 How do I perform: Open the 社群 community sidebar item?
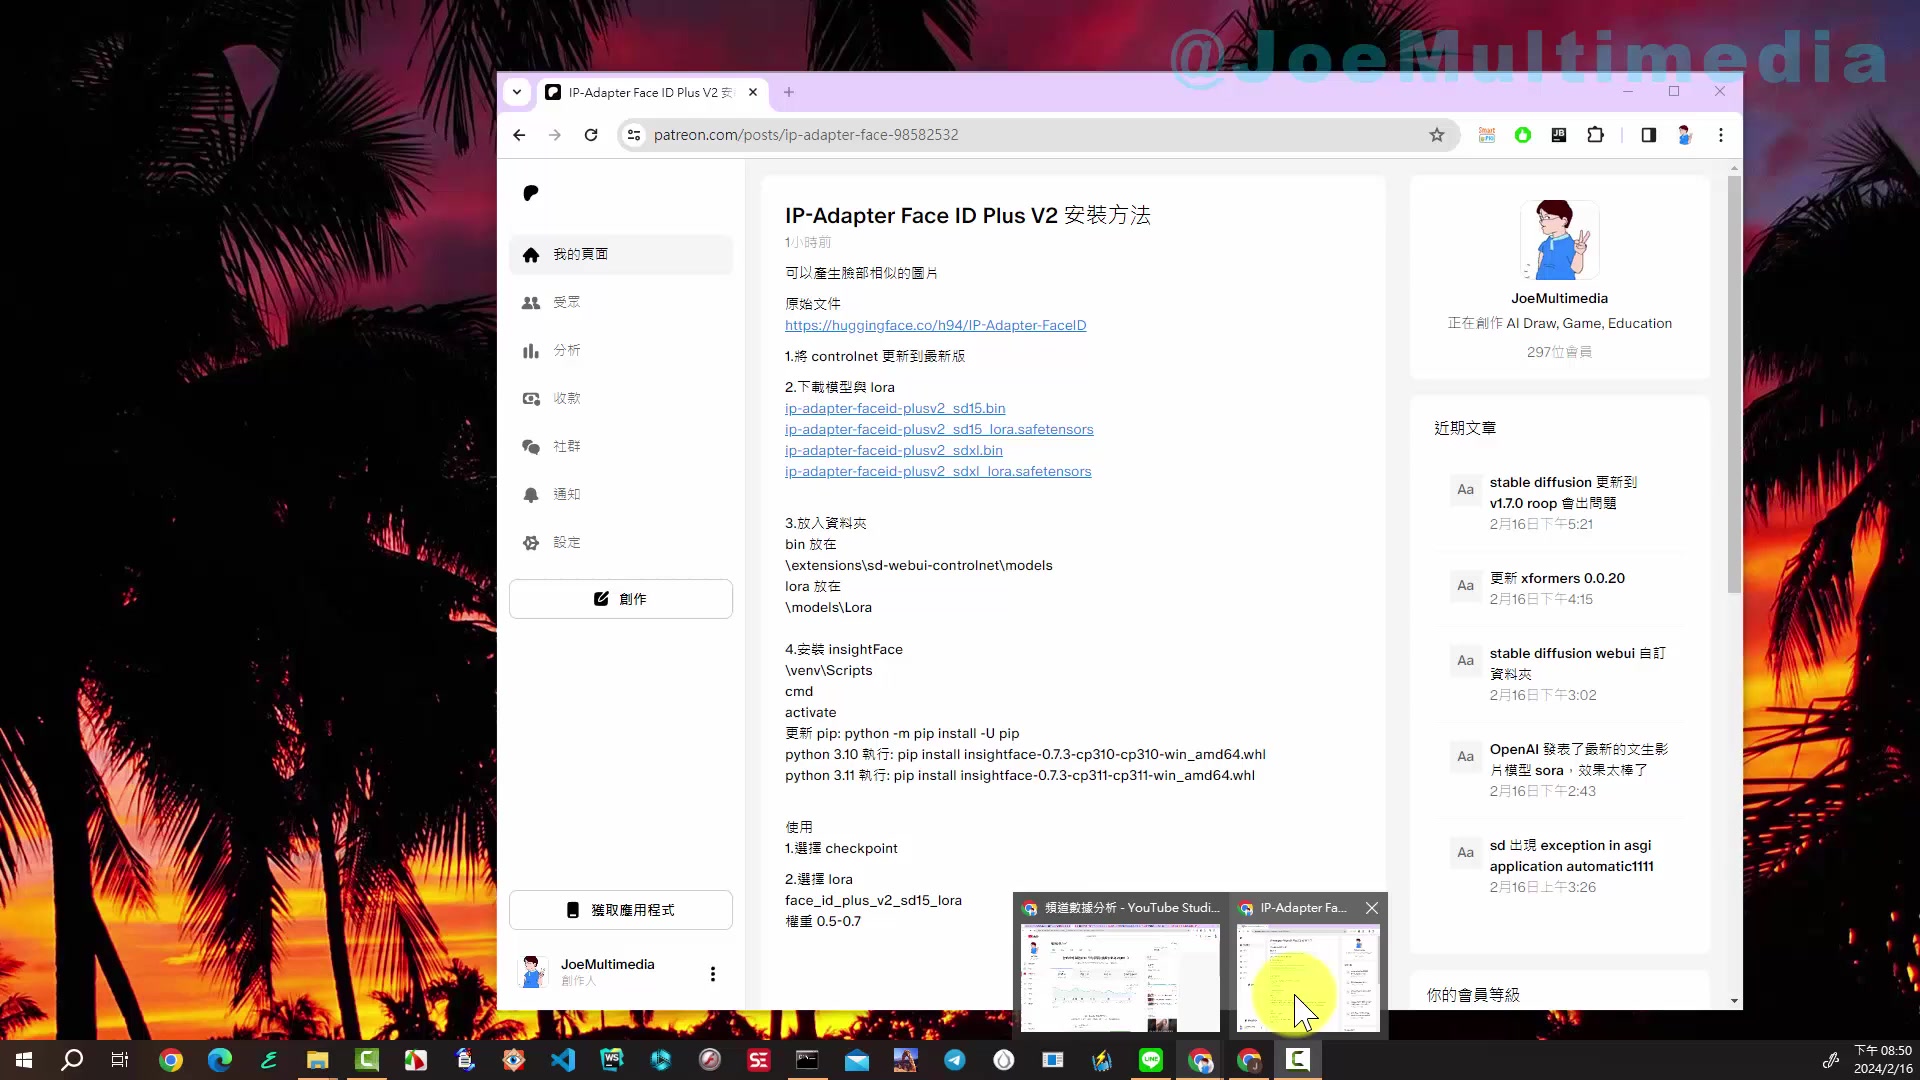(565, 446)
